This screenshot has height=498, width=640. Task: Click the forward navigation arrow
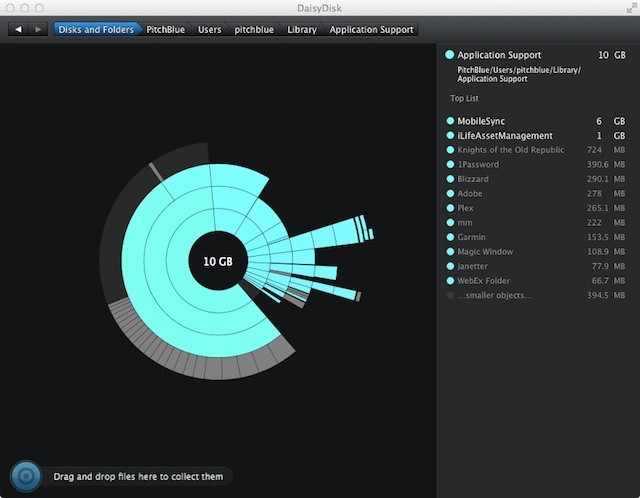[38, 30]
